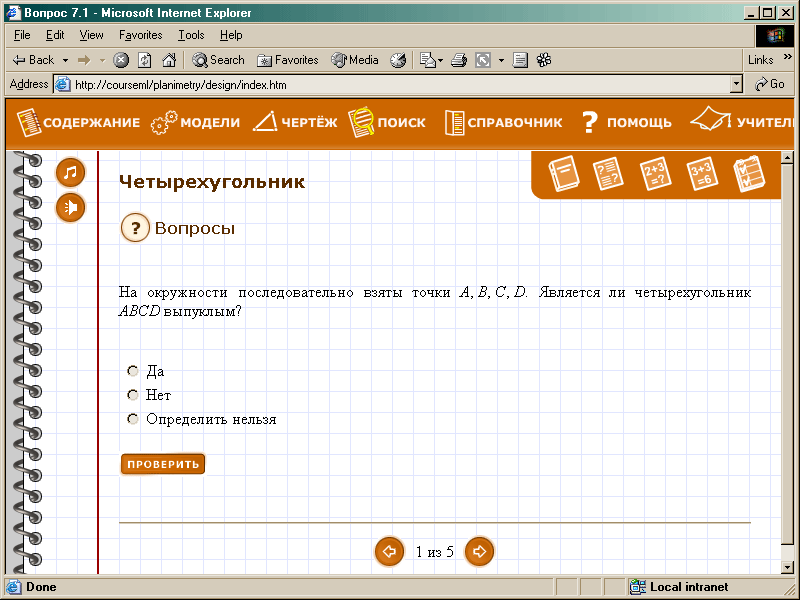The width and height of the screenshot is (800, 600).
Task: Open СОДЕРЖАНИЕ contents section
Action: tap(79, 123)
